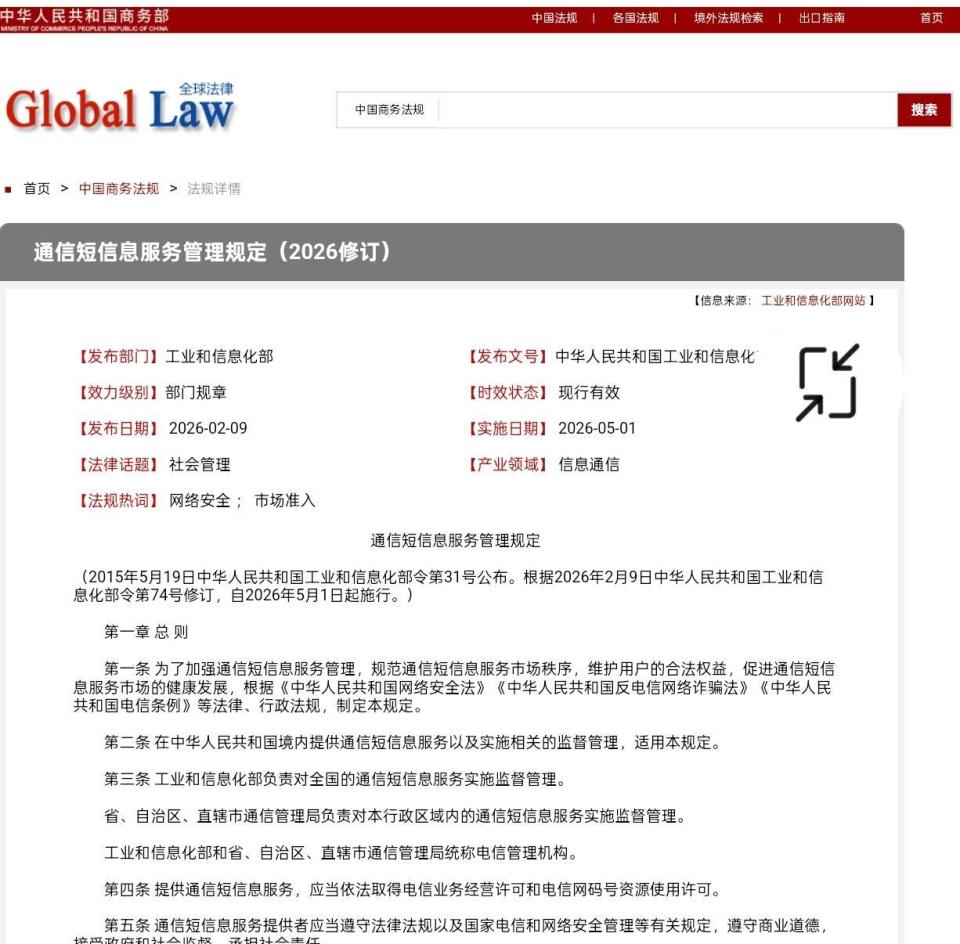Click the Global Law logo
Image resolution: width=960 pixels, height=944 pixels.
coord(119,108)
